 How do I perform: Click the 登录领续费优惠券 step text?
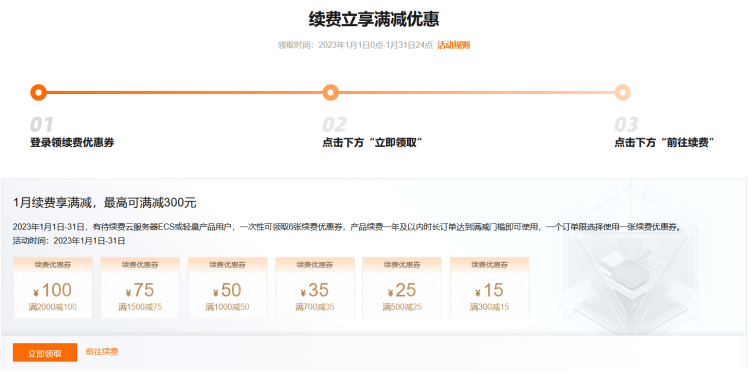pos(72,143)
